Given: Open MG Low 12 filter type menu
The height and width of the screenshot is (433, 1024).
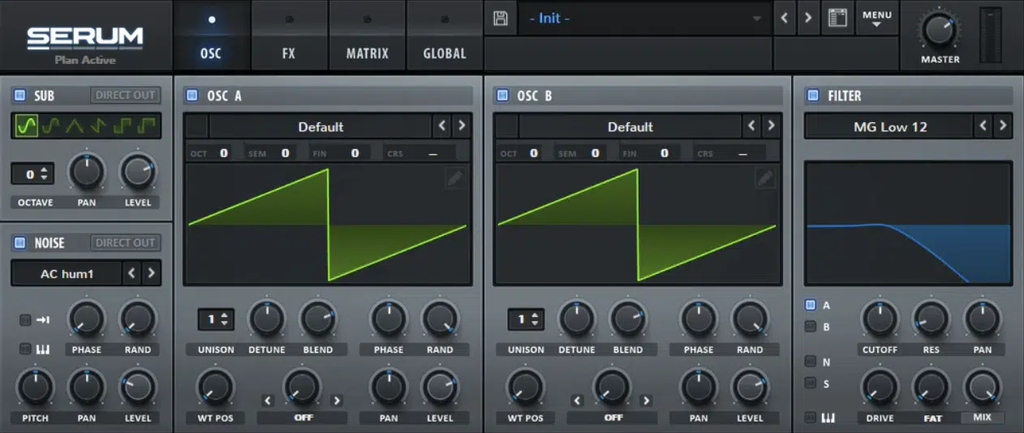Looking at the screenshot, I should point(889,127).
